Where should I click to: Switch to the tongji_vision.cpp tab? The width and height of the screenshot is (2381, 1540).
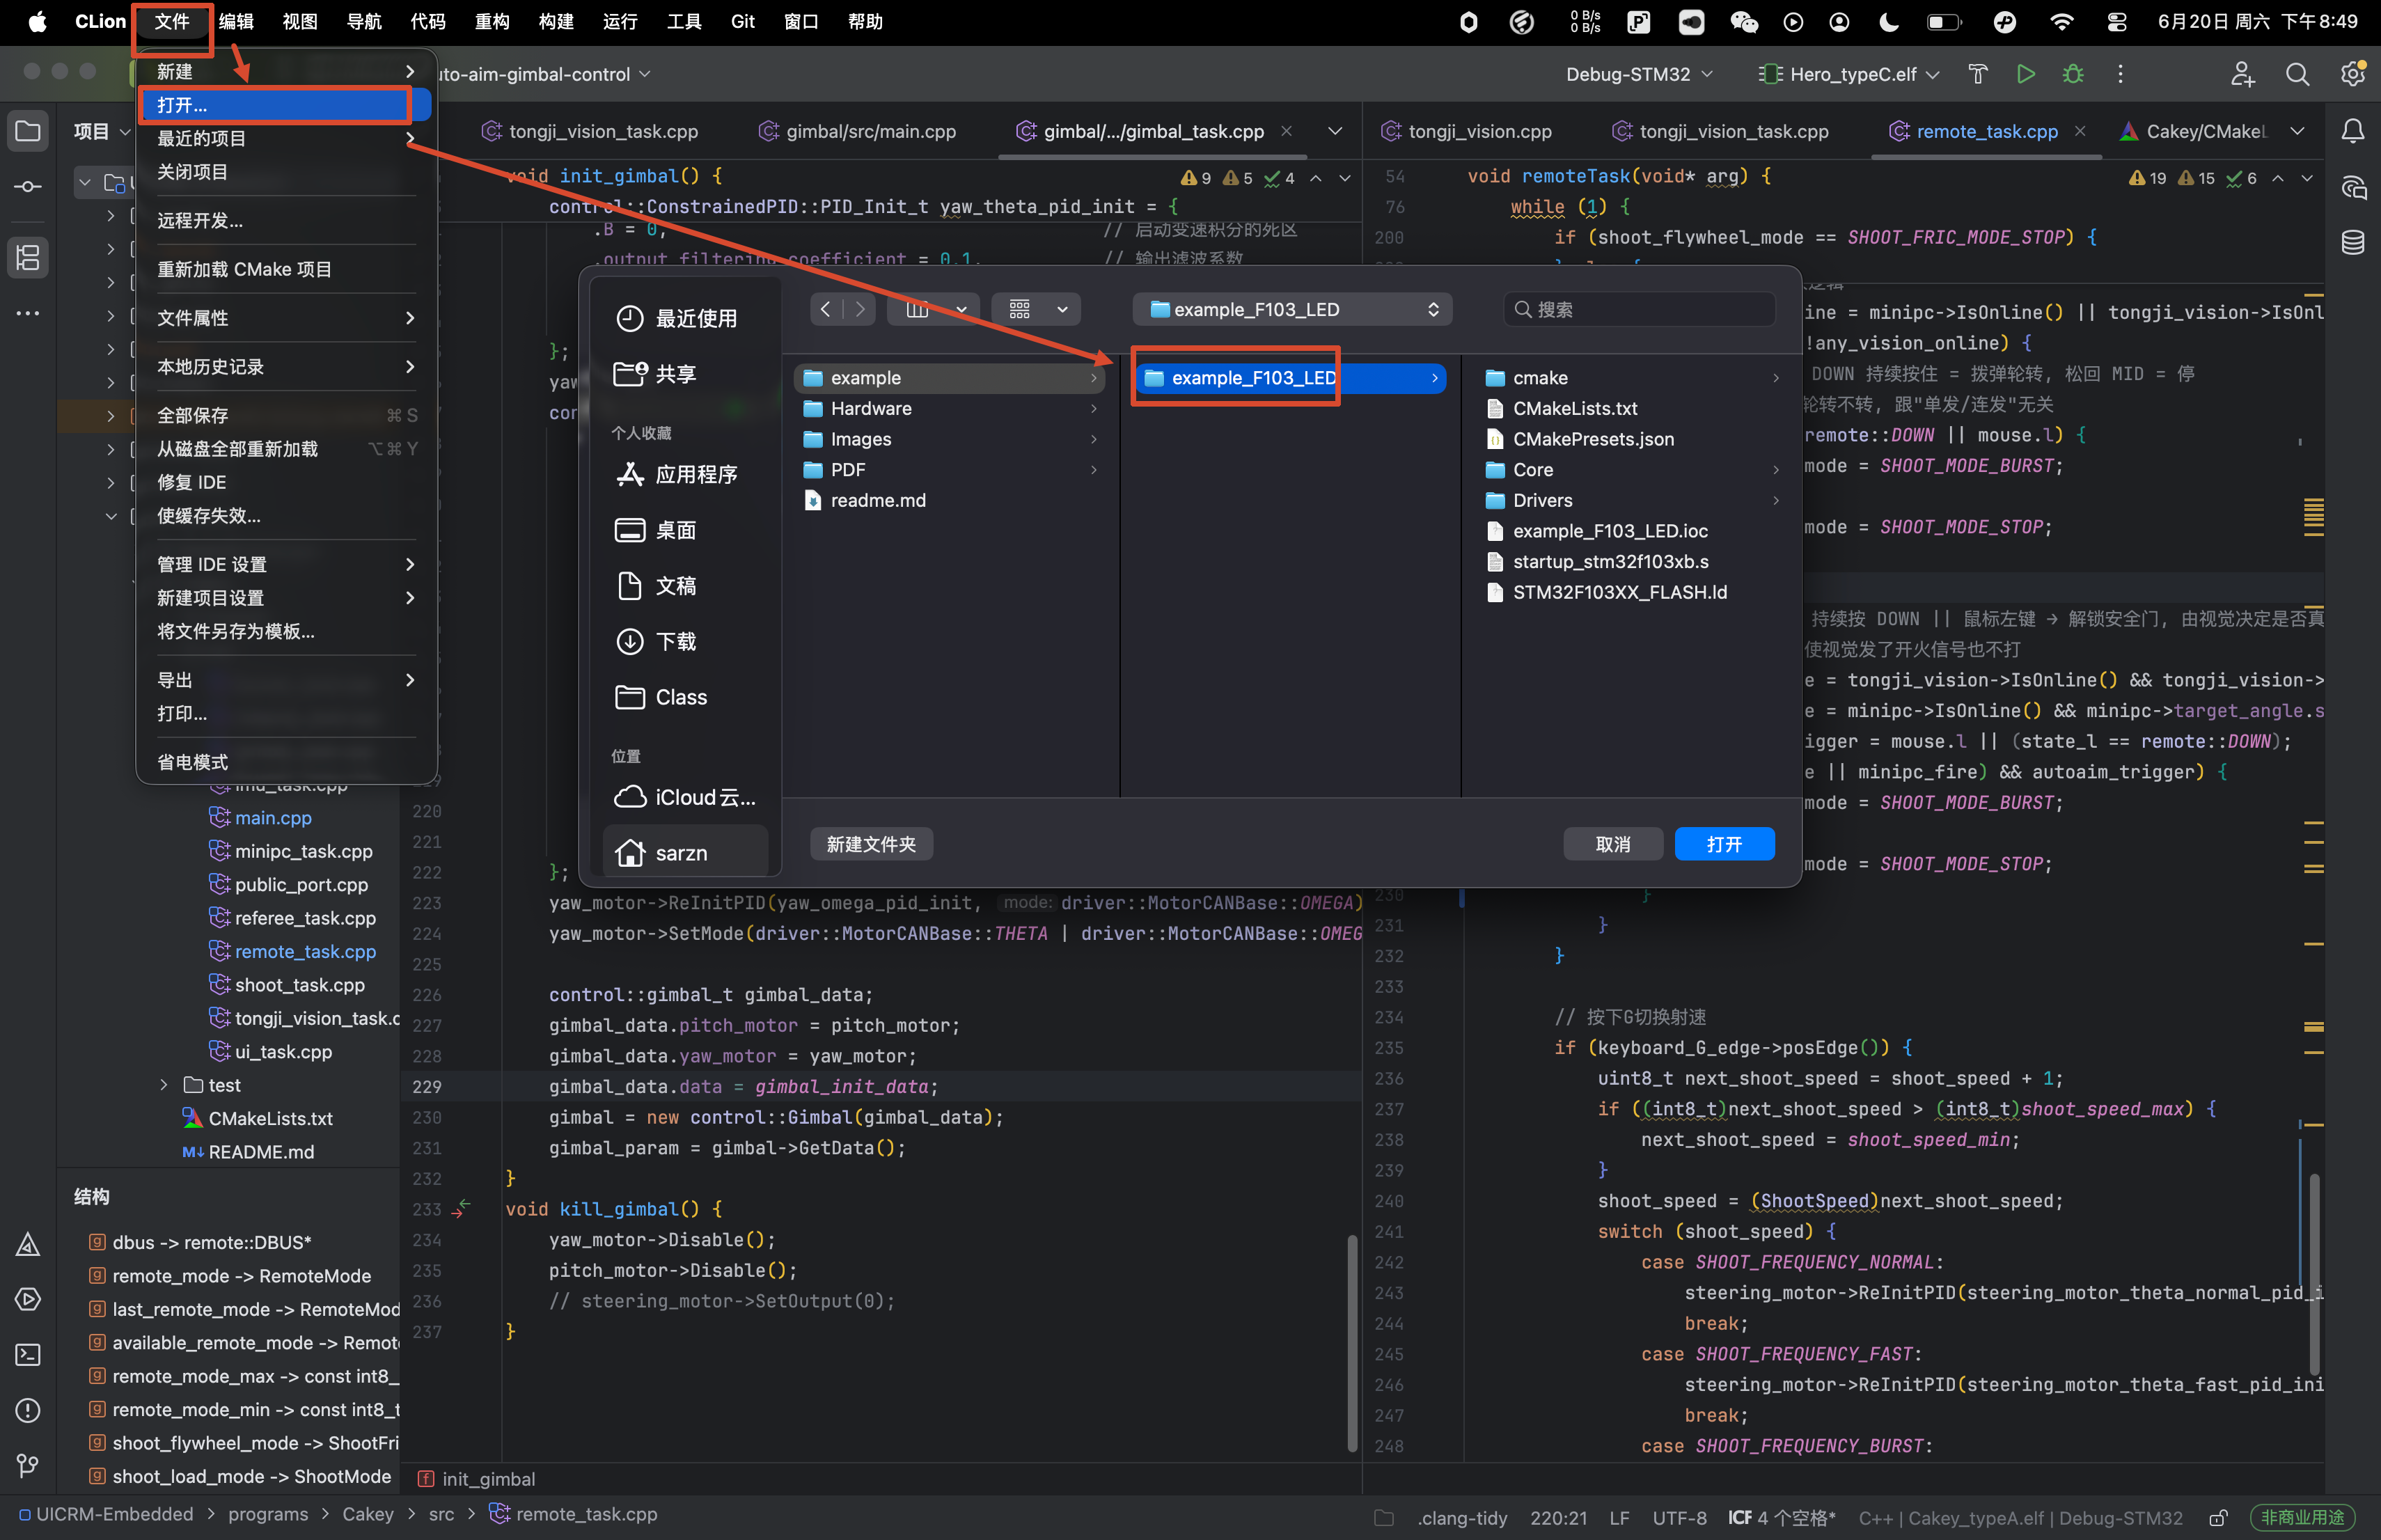(1467, 131)
